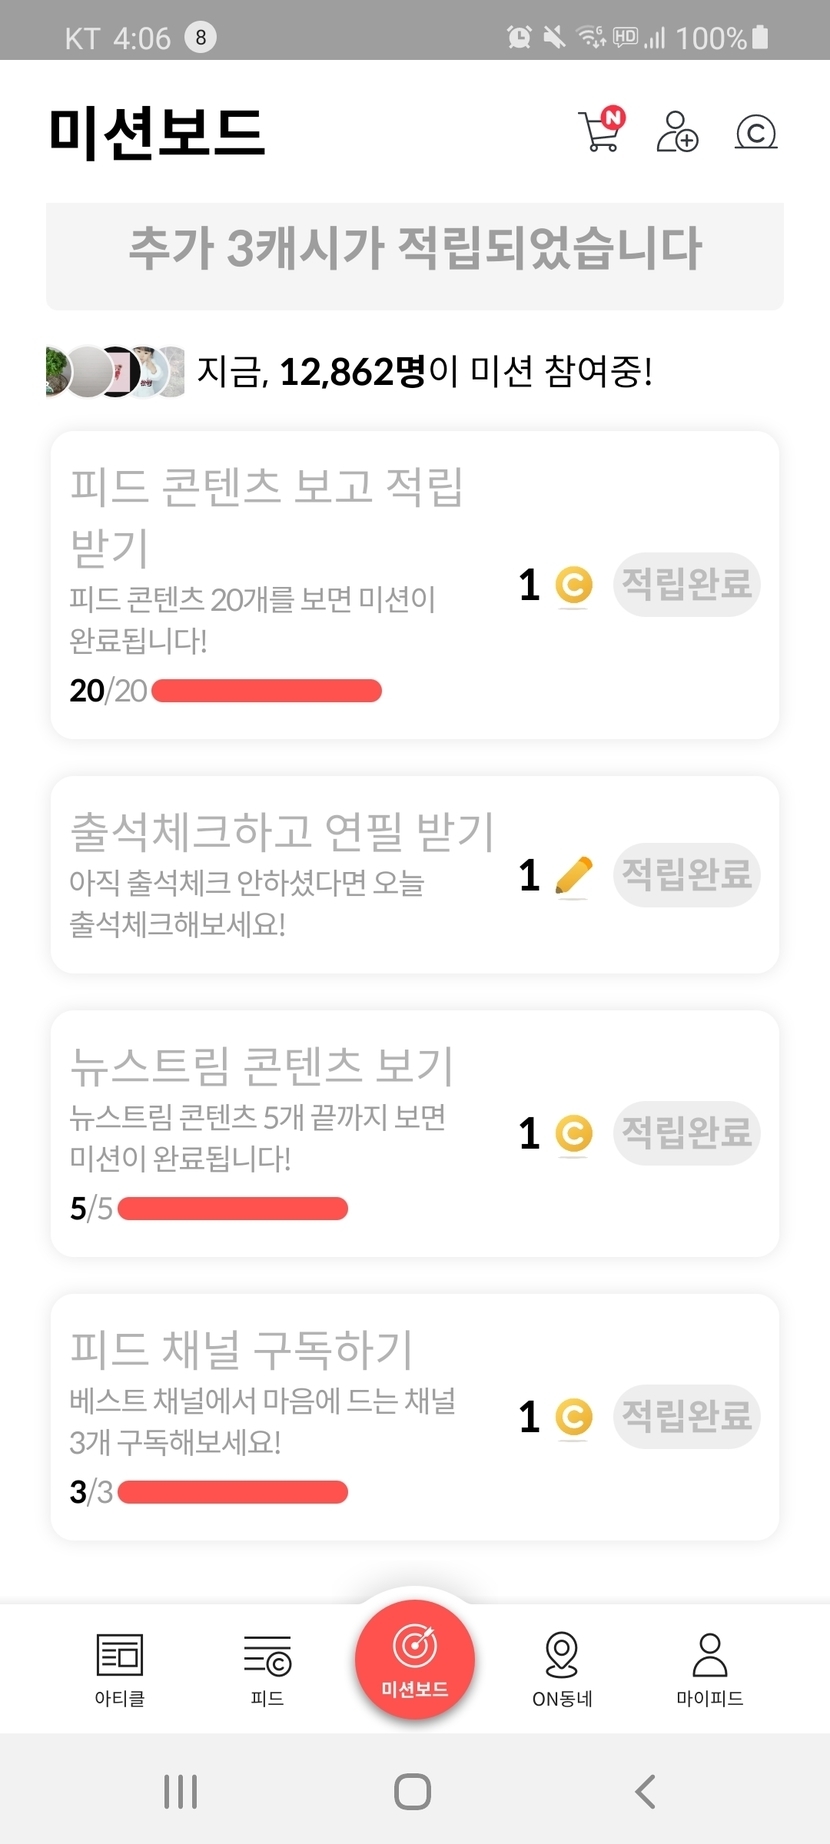Click the 20/20 feed progress bar

coord(266,691)
